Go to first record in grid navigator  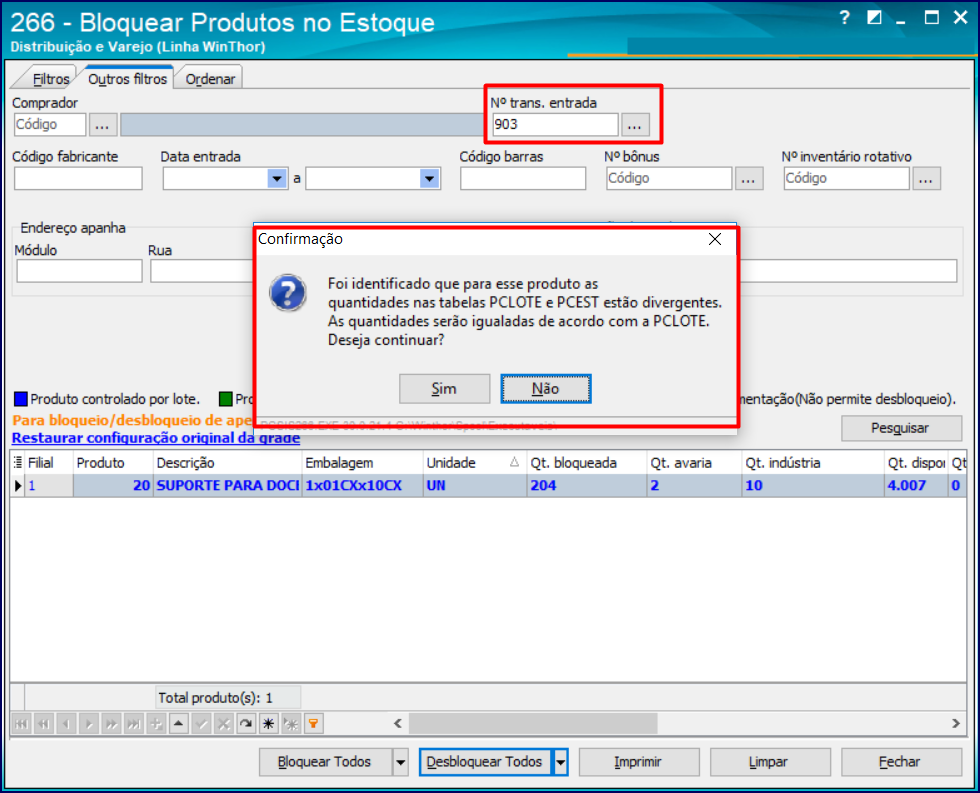coord(21,724)
